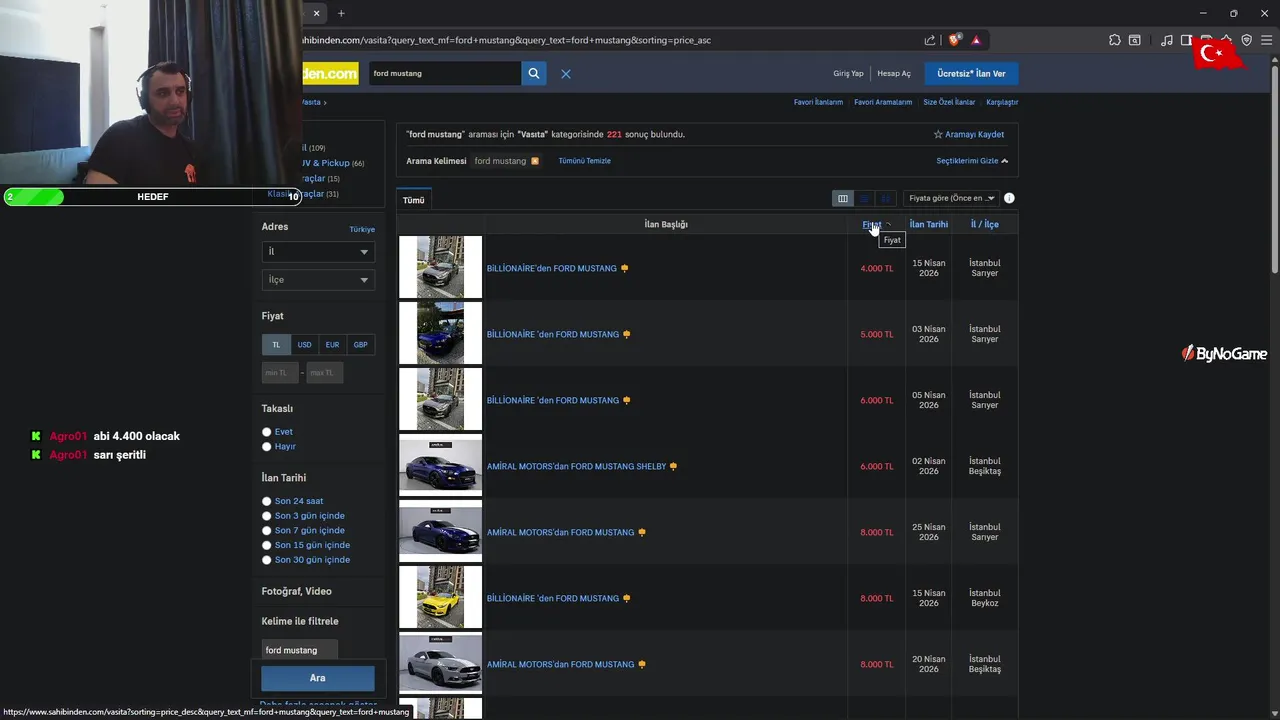Image resolution: width=1280 pixels, height=720 pixels.
Task: Remove the ford mustang keyword tag
Action: tap(535, 161)
